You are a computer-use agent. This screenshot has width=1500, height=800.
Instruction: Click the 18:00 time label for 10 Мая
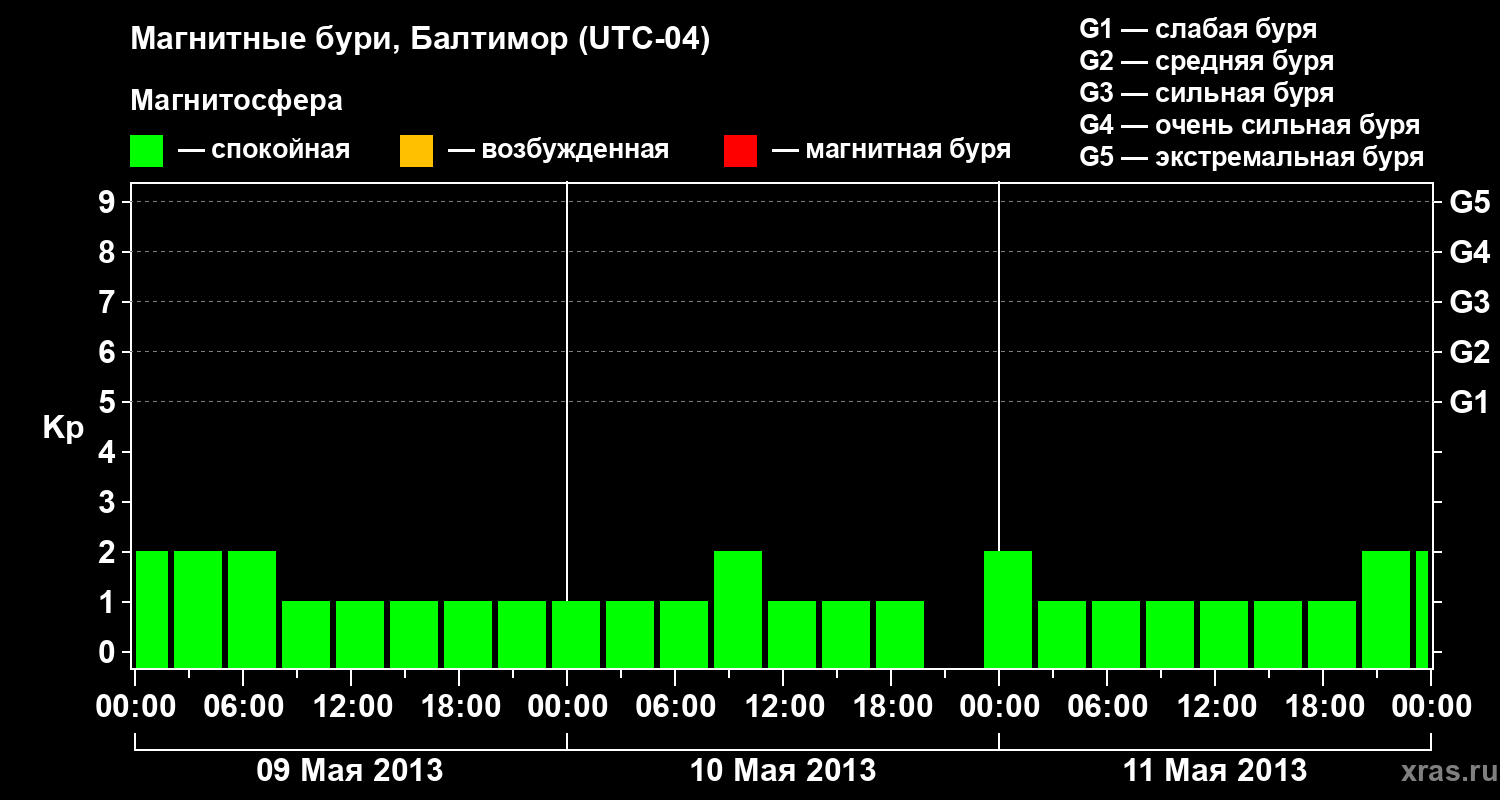[x=892, y=706]
